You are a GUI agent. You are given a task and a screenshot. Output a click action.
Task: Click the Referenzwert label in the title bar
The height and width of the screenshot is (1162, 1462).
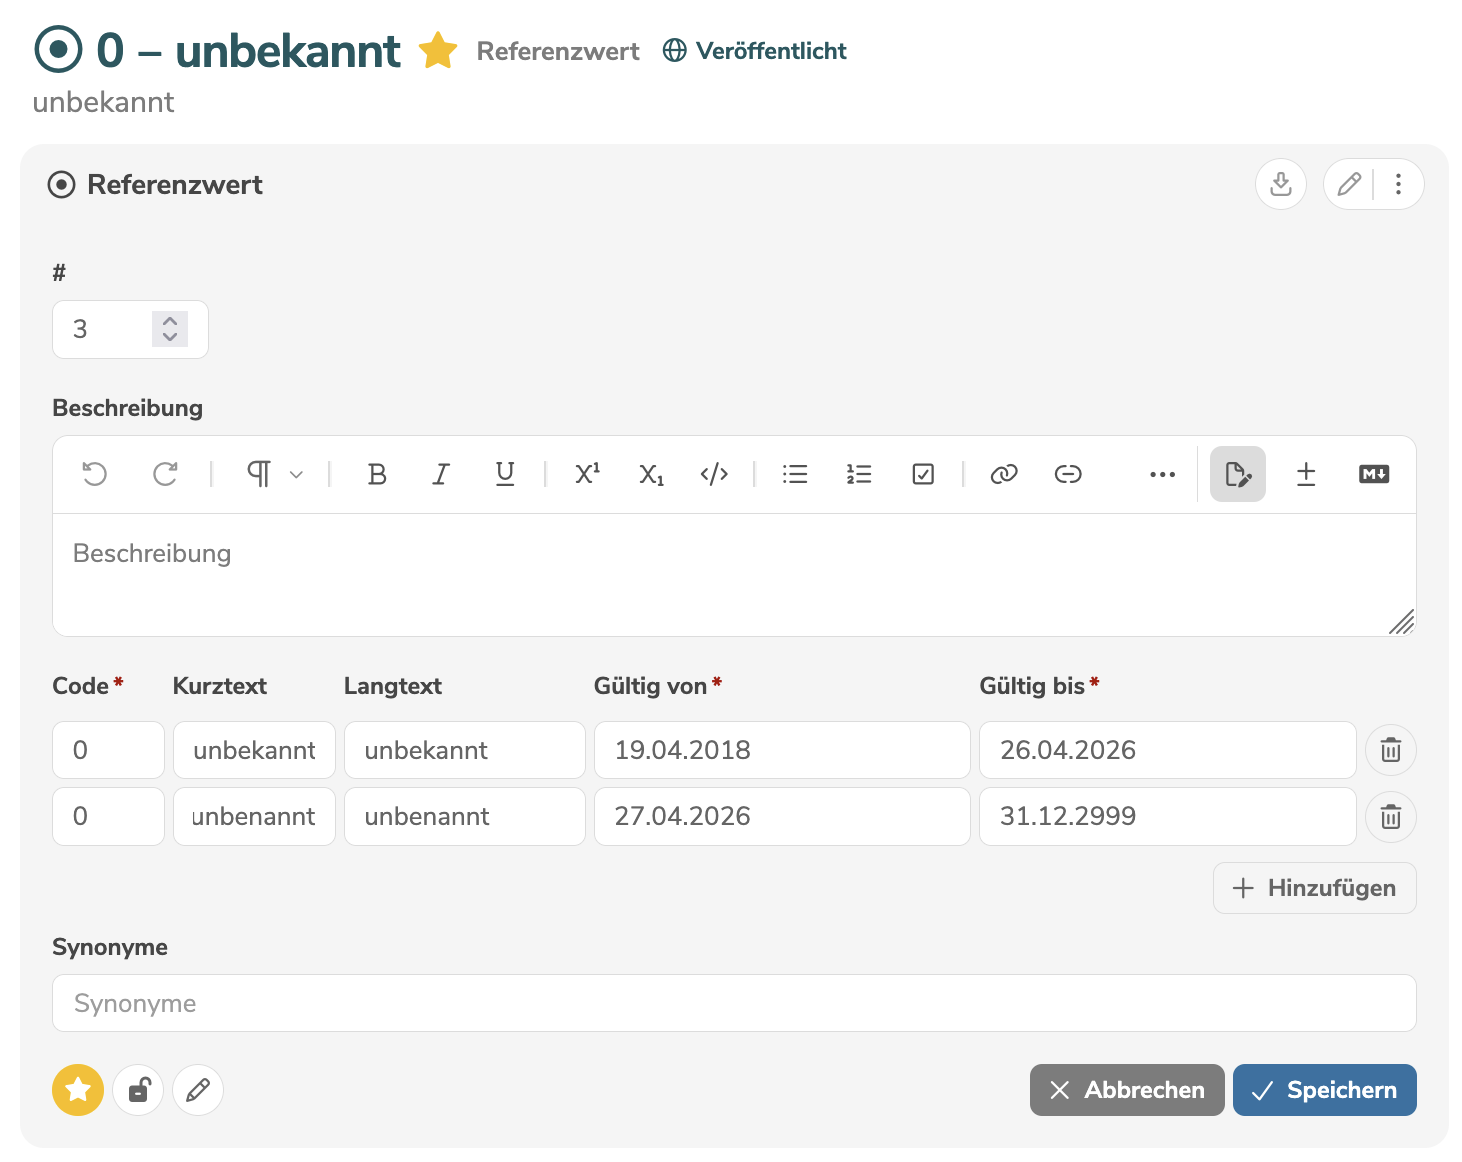[x=558, y=51]
